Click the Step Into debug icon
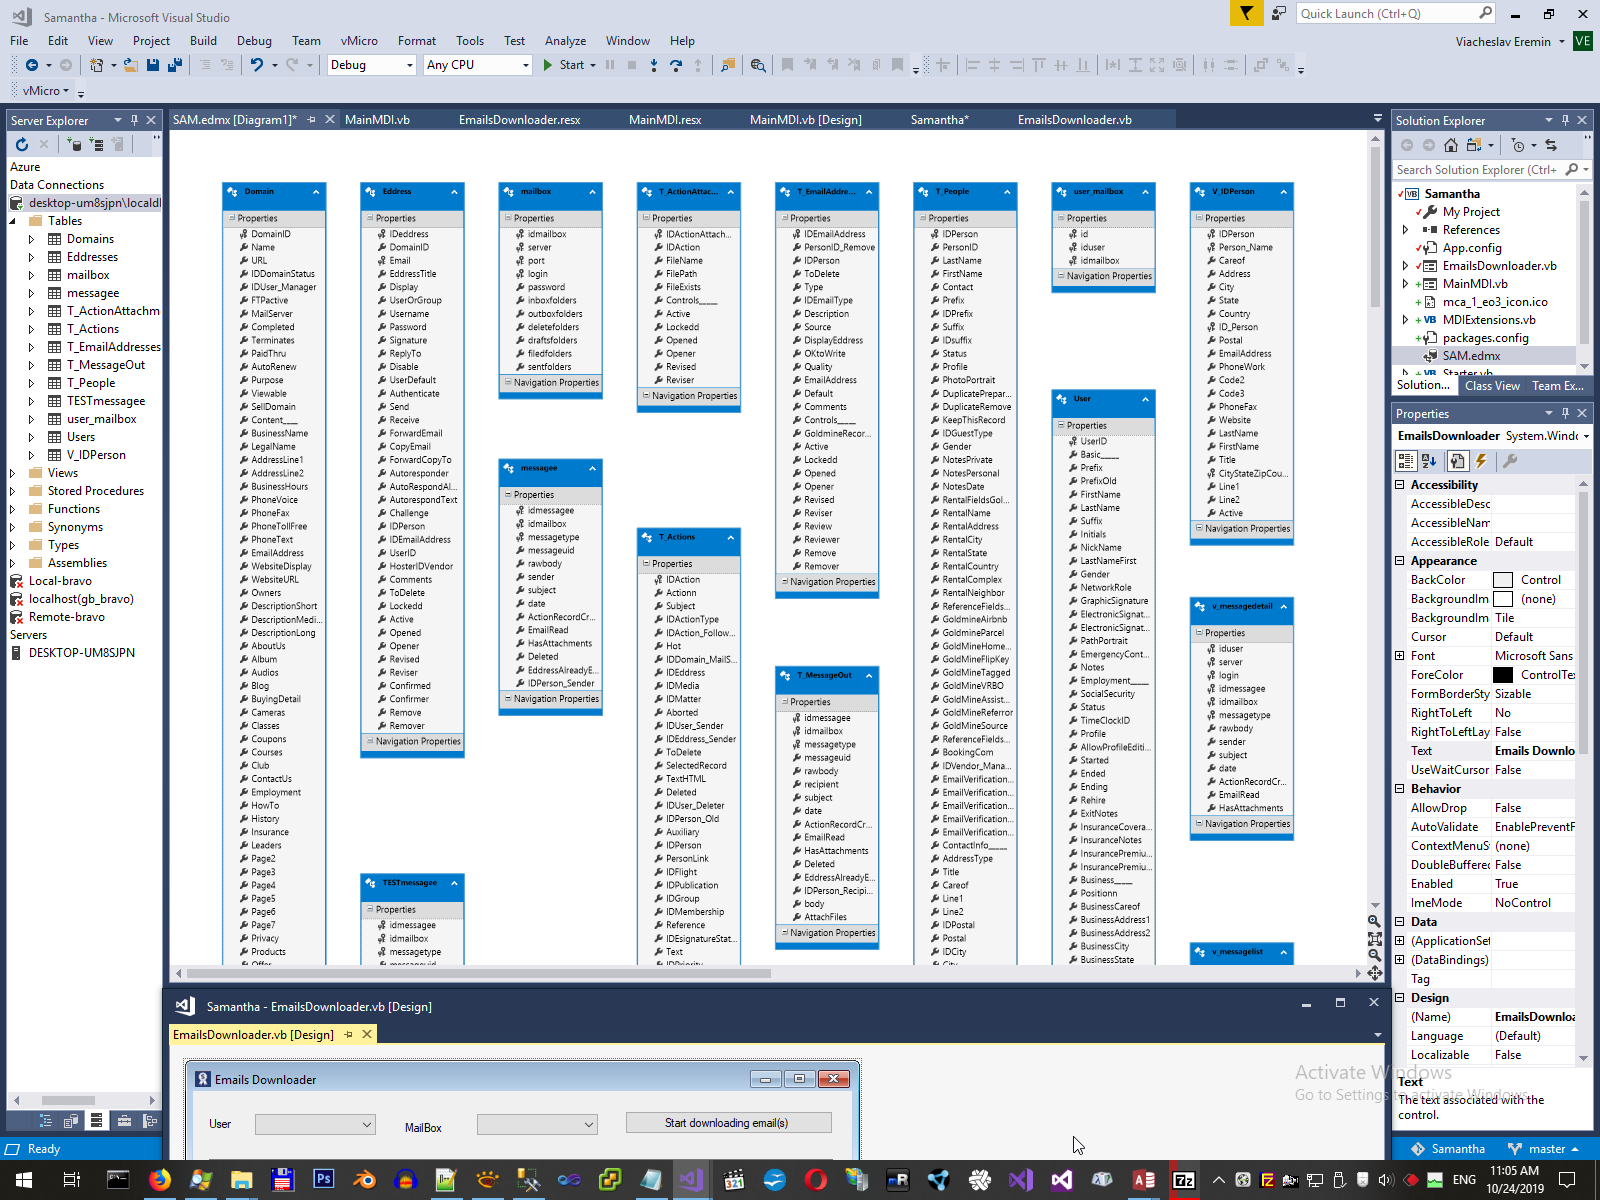This screenshot has height=1200, width=1600. tap(654, 65)
